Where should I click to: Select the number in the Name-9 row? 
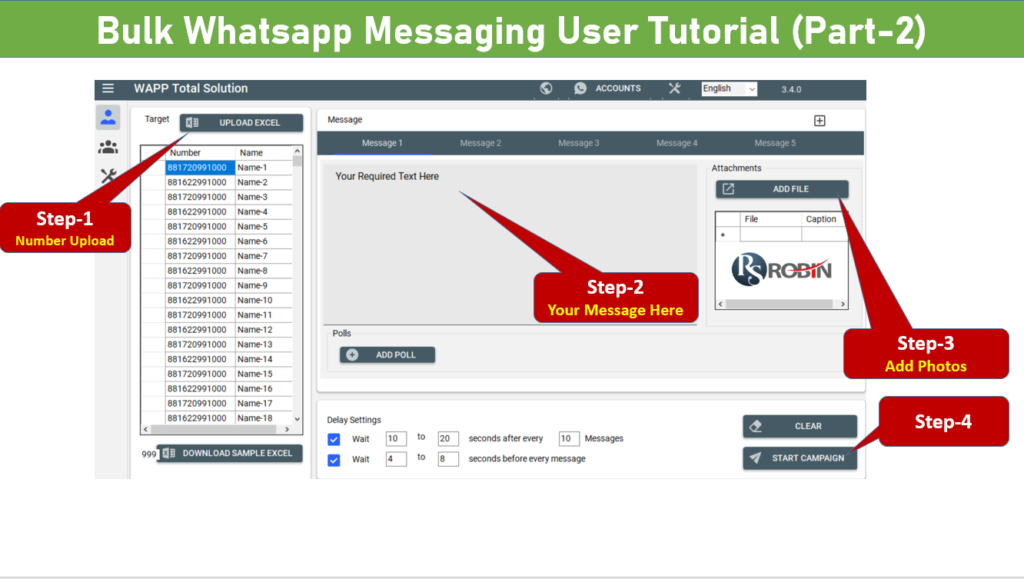200,285
